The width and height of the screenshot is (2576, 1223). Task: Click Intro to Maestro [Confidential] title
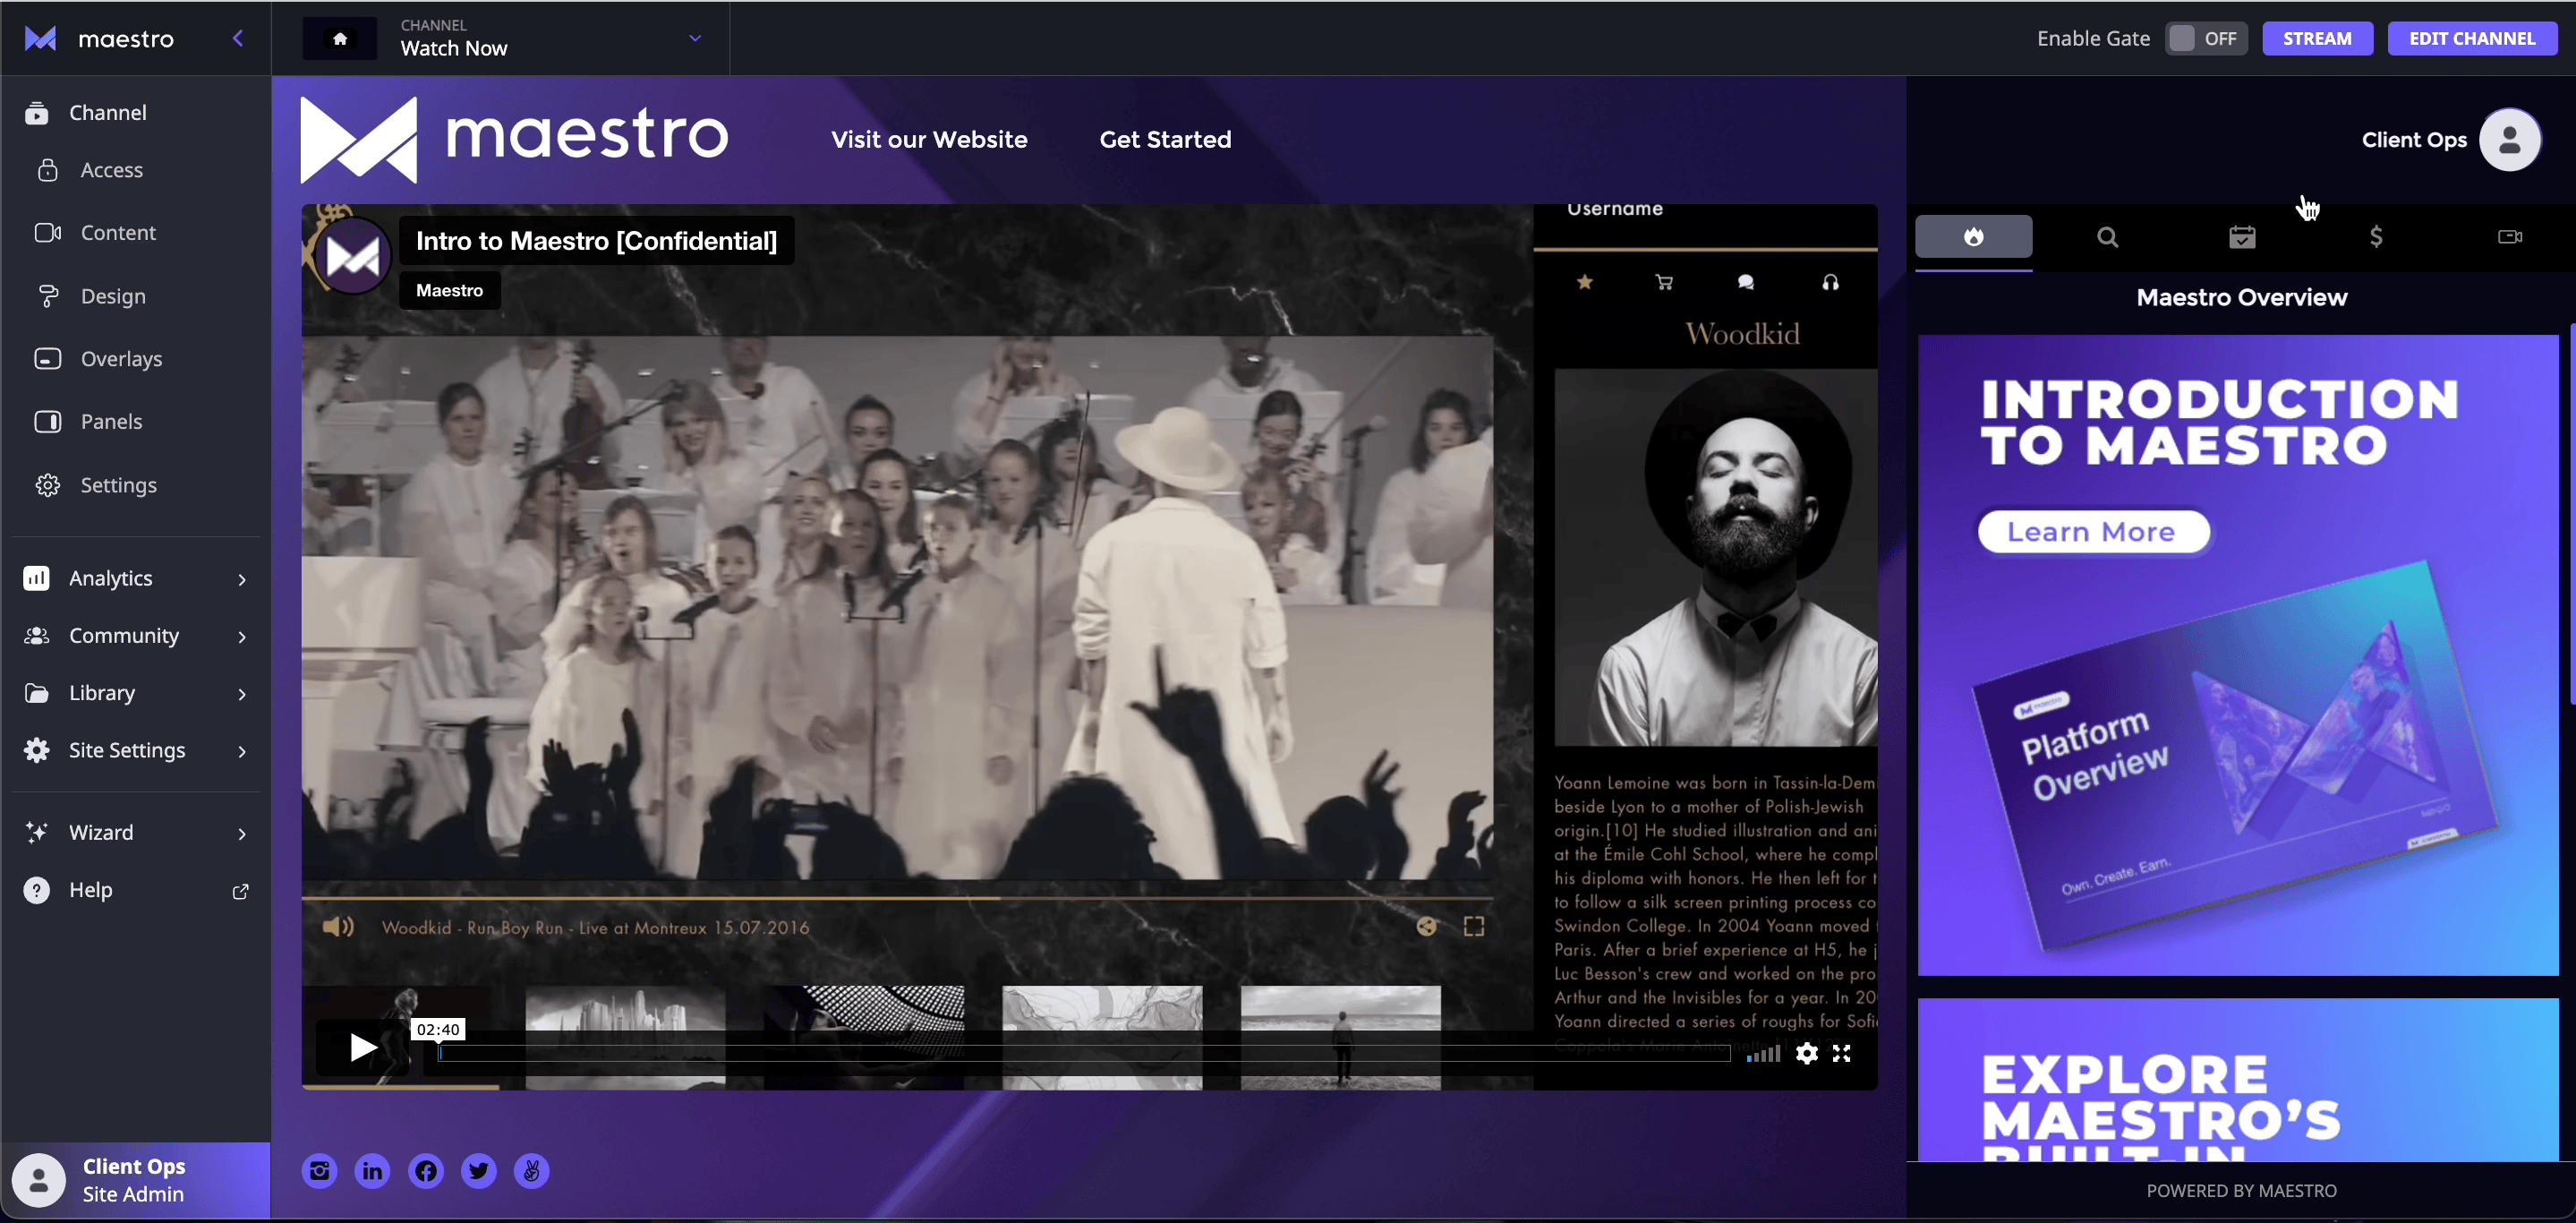tap(596, 241)
